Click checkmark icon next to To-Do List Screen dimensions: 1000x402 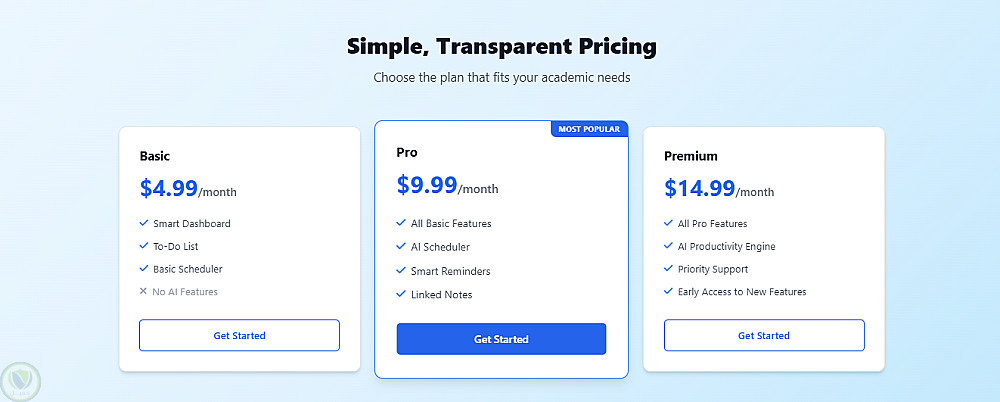click(144, 246)
